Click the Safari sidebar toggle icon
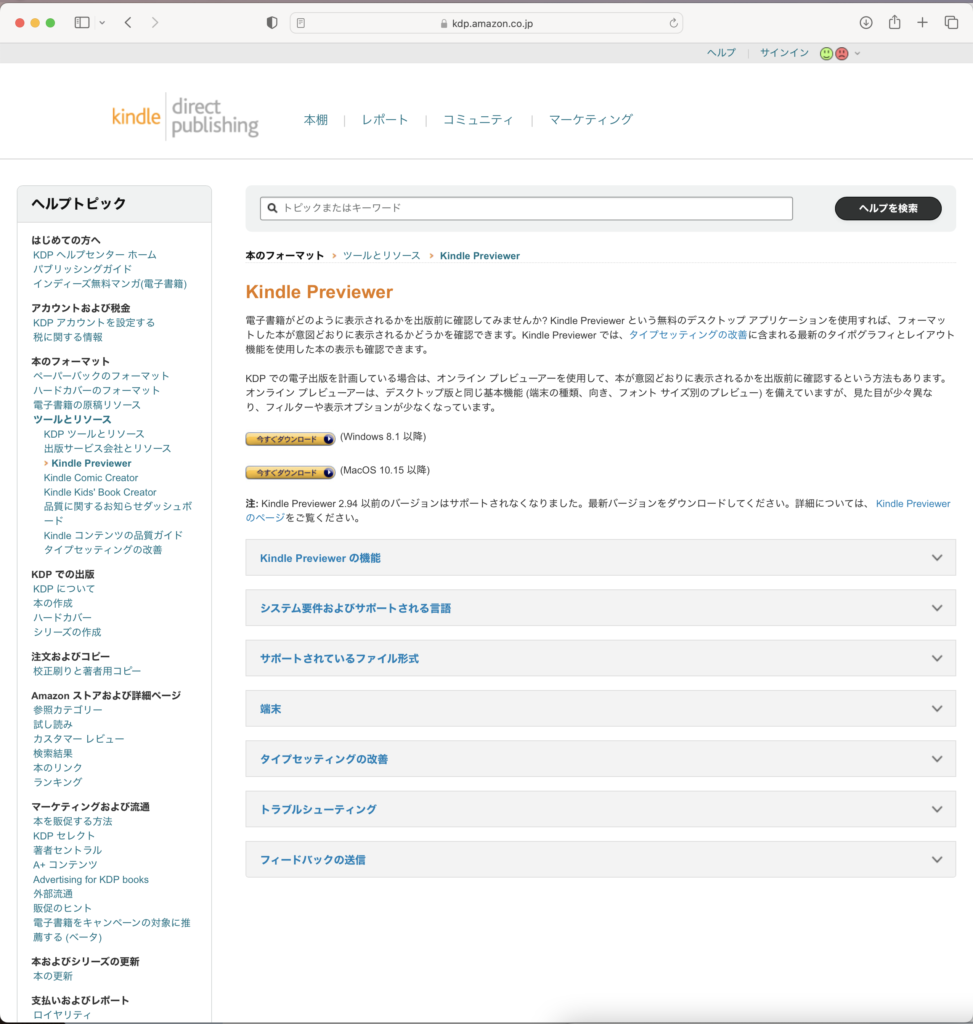 82,22
